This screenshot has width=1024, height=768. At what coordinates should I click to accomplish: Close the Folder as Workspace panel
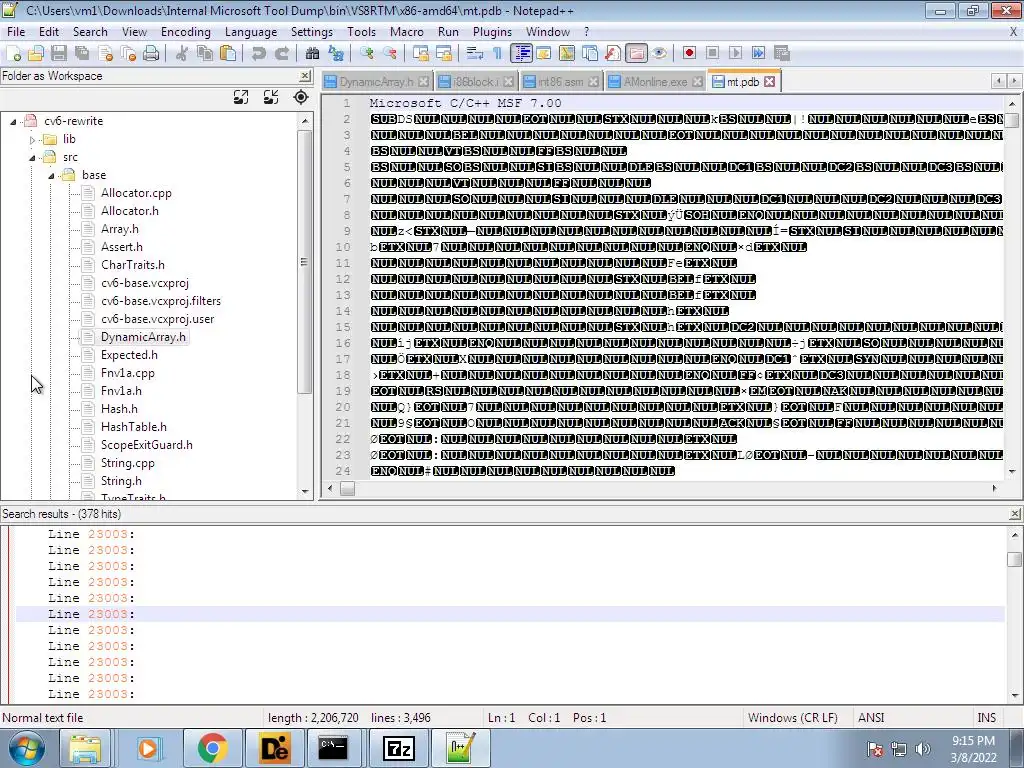click(304, 76)
